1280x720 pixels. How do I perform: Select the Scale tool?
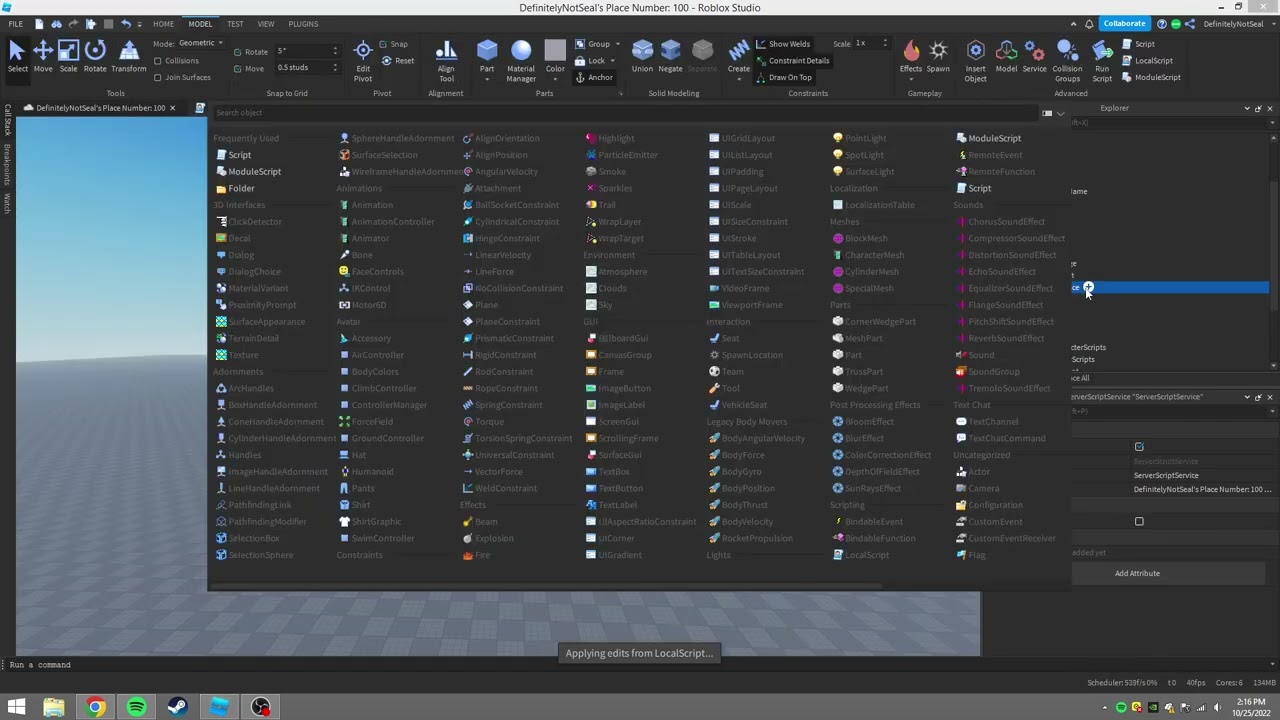[x=68, y=56]
